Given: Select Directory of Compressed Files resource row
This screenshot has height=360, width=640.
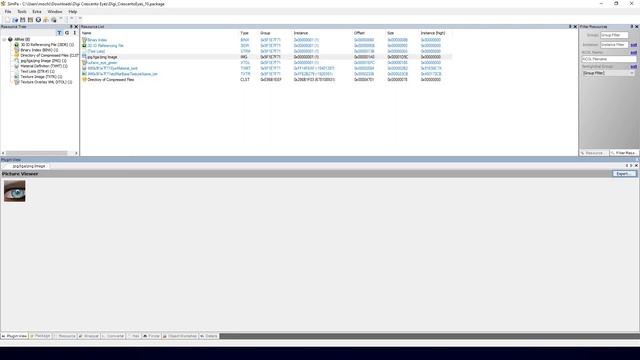Looking at the screenshot, I should 267,80.
